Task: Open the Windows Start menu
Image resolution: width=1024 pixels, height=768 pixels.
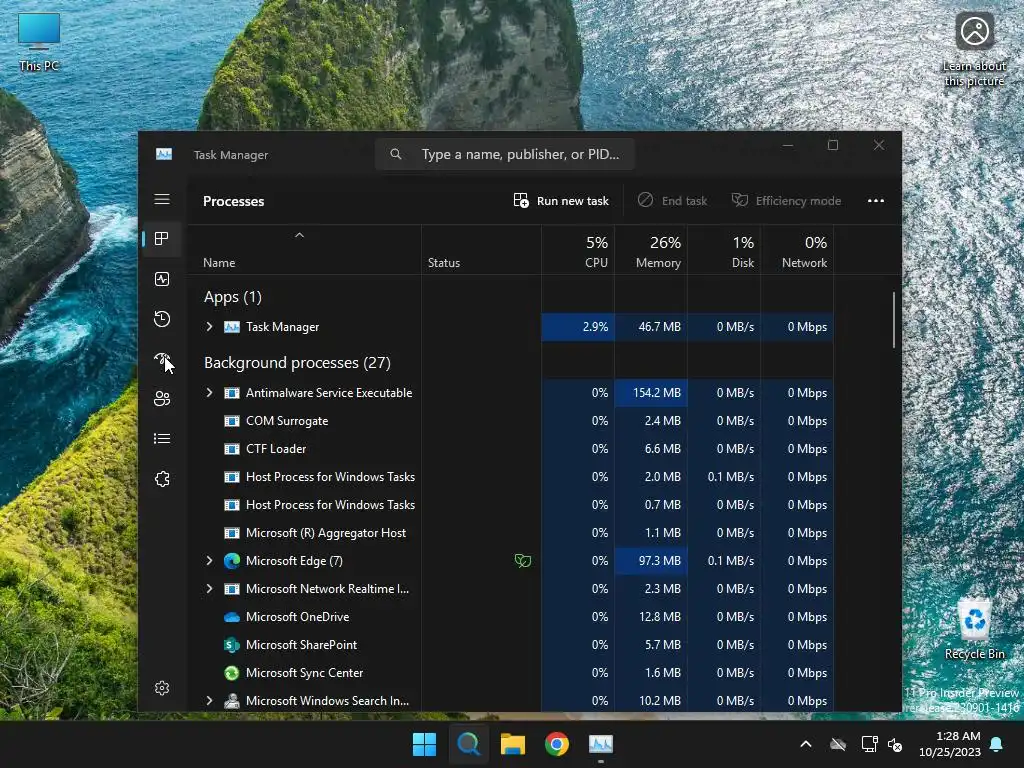Action: (x=424, y=744)
